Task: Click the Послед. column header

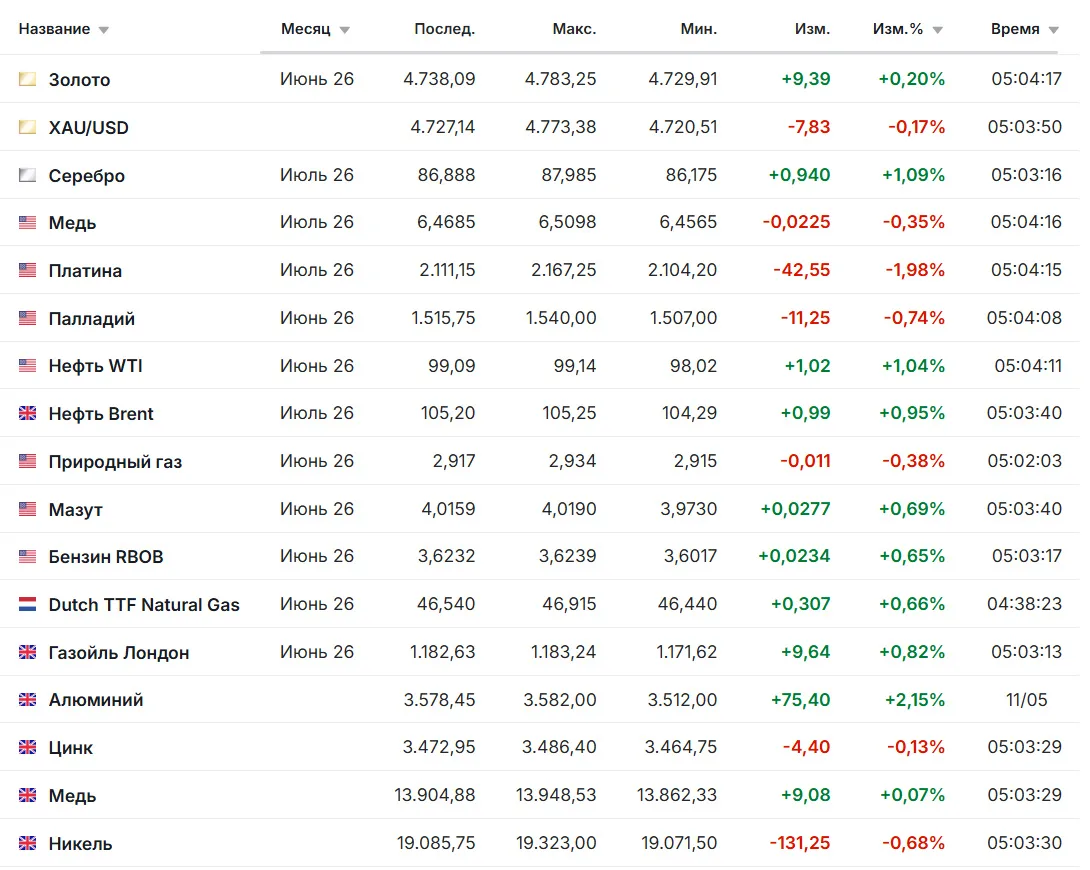Action: (444, 29)
